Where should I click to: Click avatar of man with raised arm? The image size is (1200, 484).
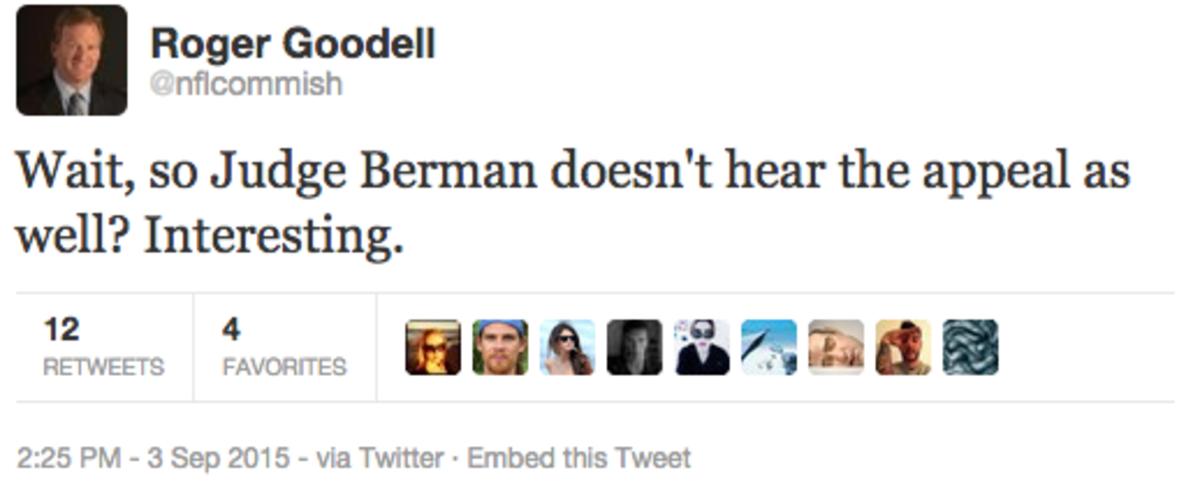(x=903, y=347)
